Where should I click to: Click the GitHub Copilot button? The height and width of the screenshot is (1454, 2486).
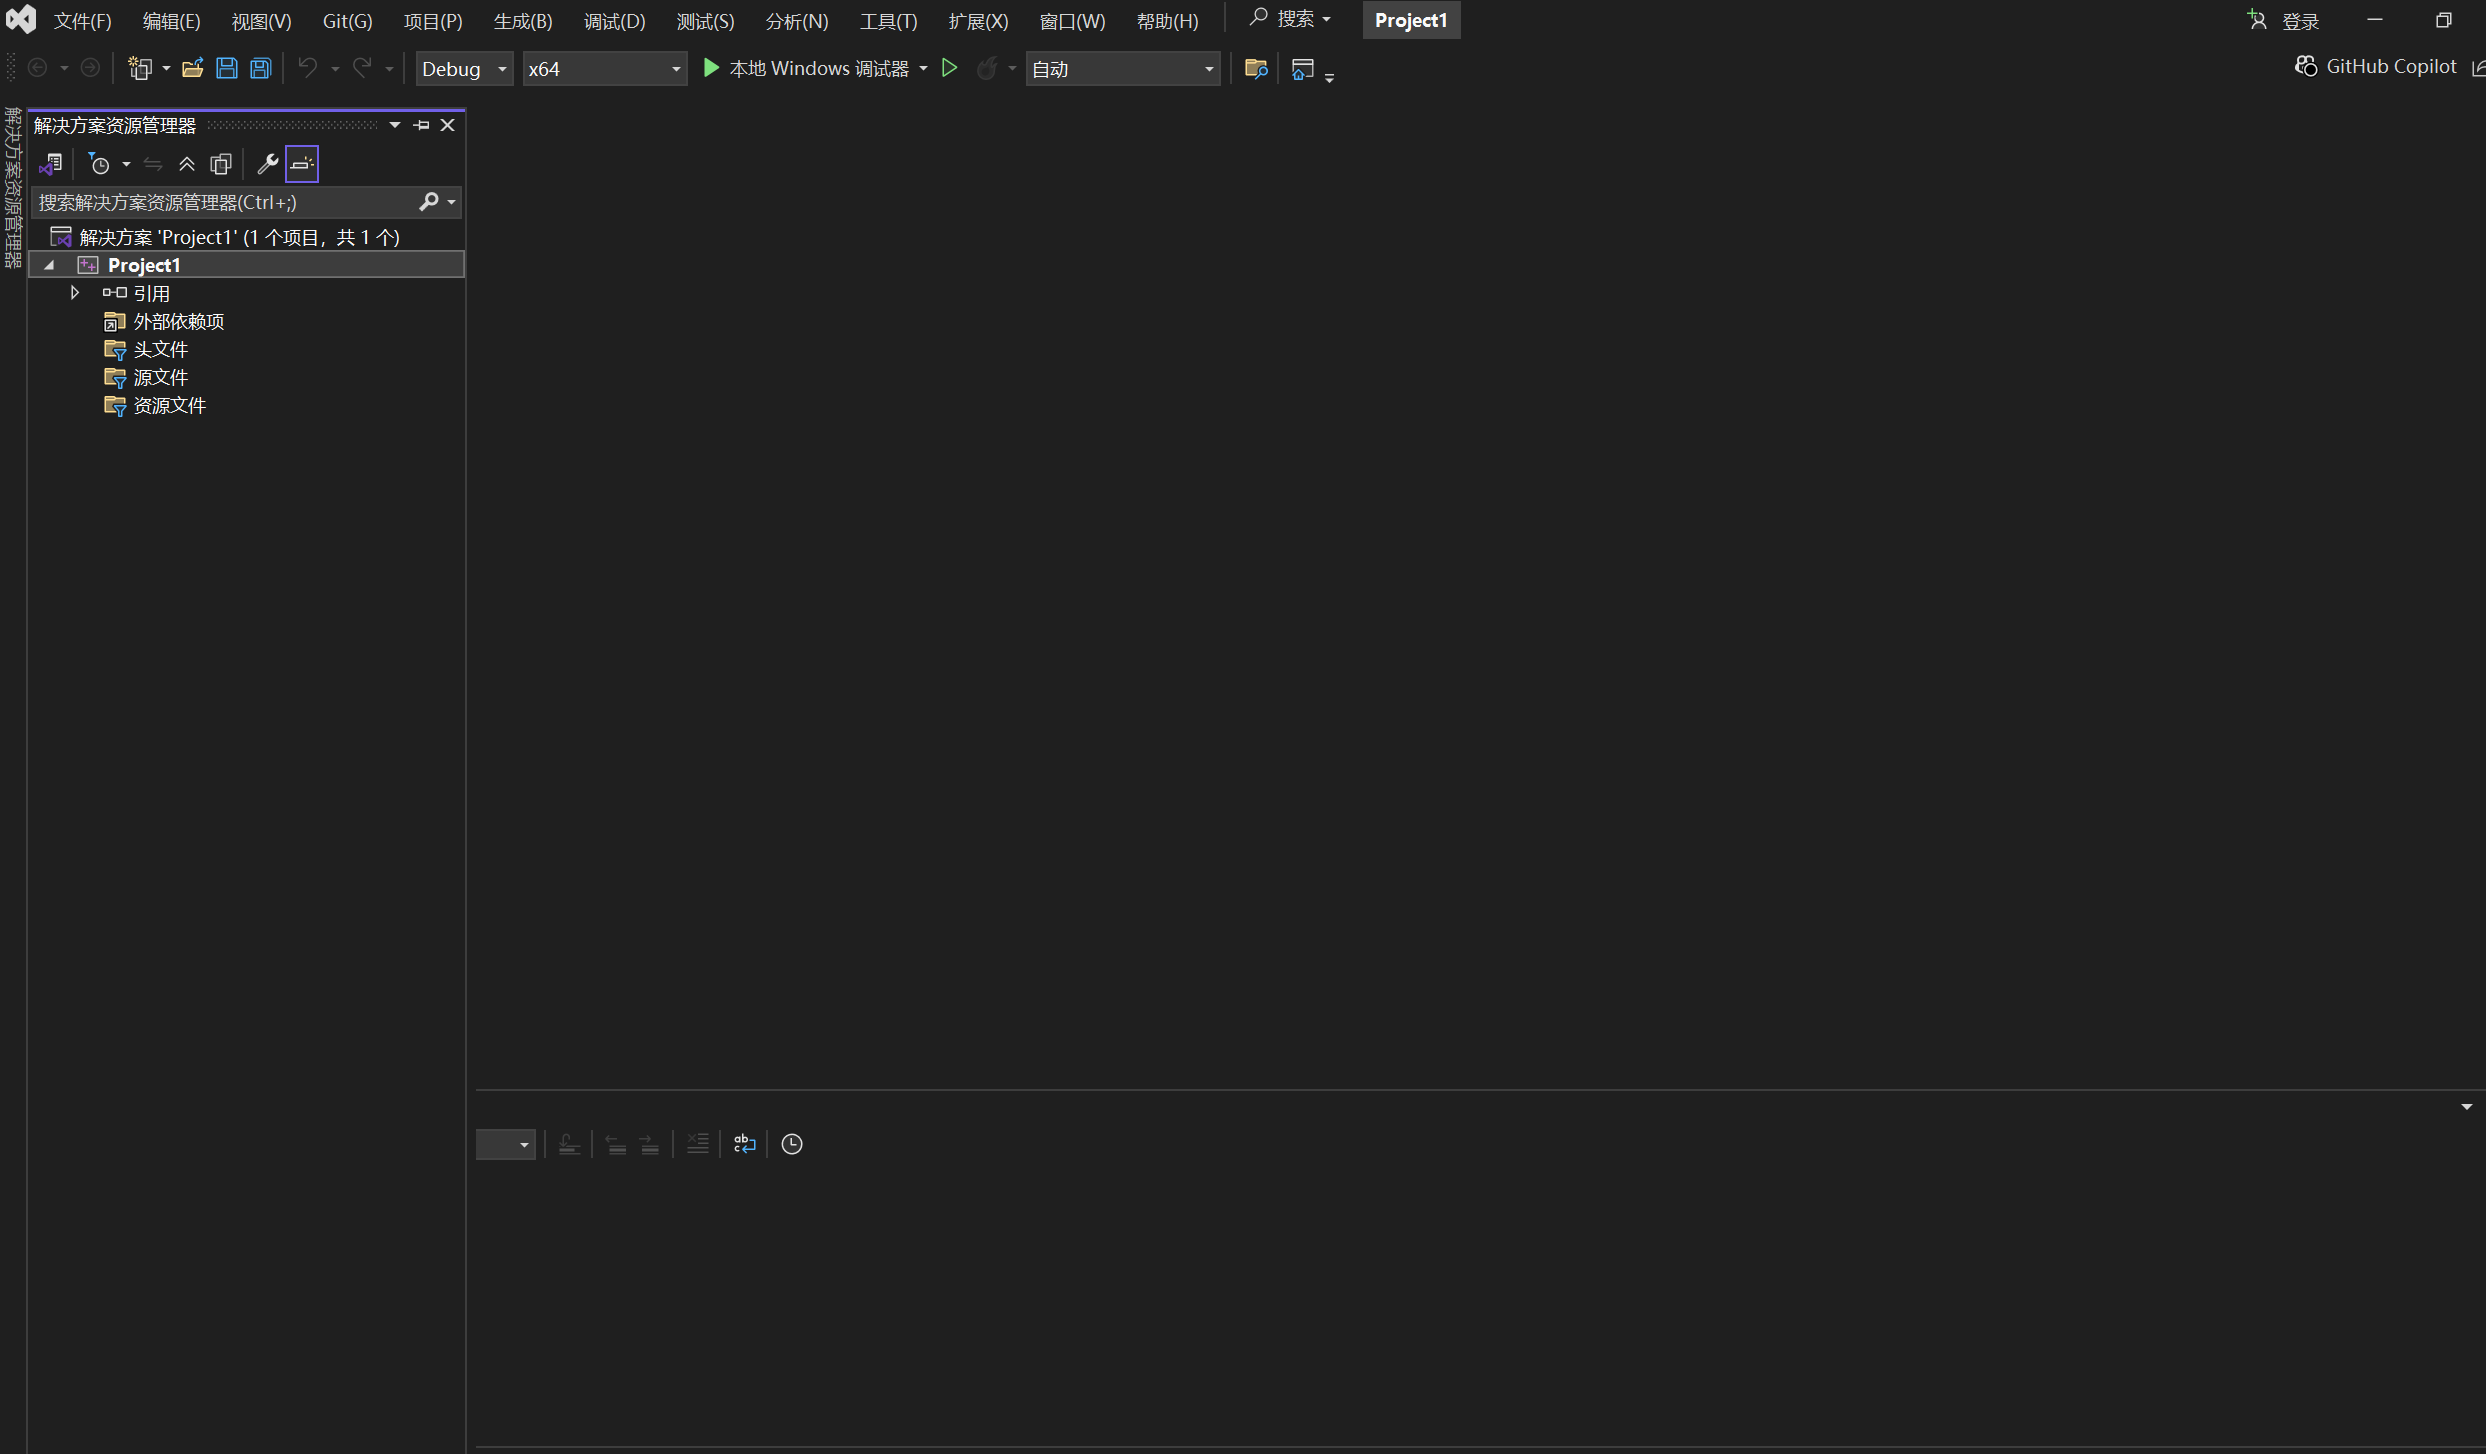pyautogui.click(x=2375, y=66)
